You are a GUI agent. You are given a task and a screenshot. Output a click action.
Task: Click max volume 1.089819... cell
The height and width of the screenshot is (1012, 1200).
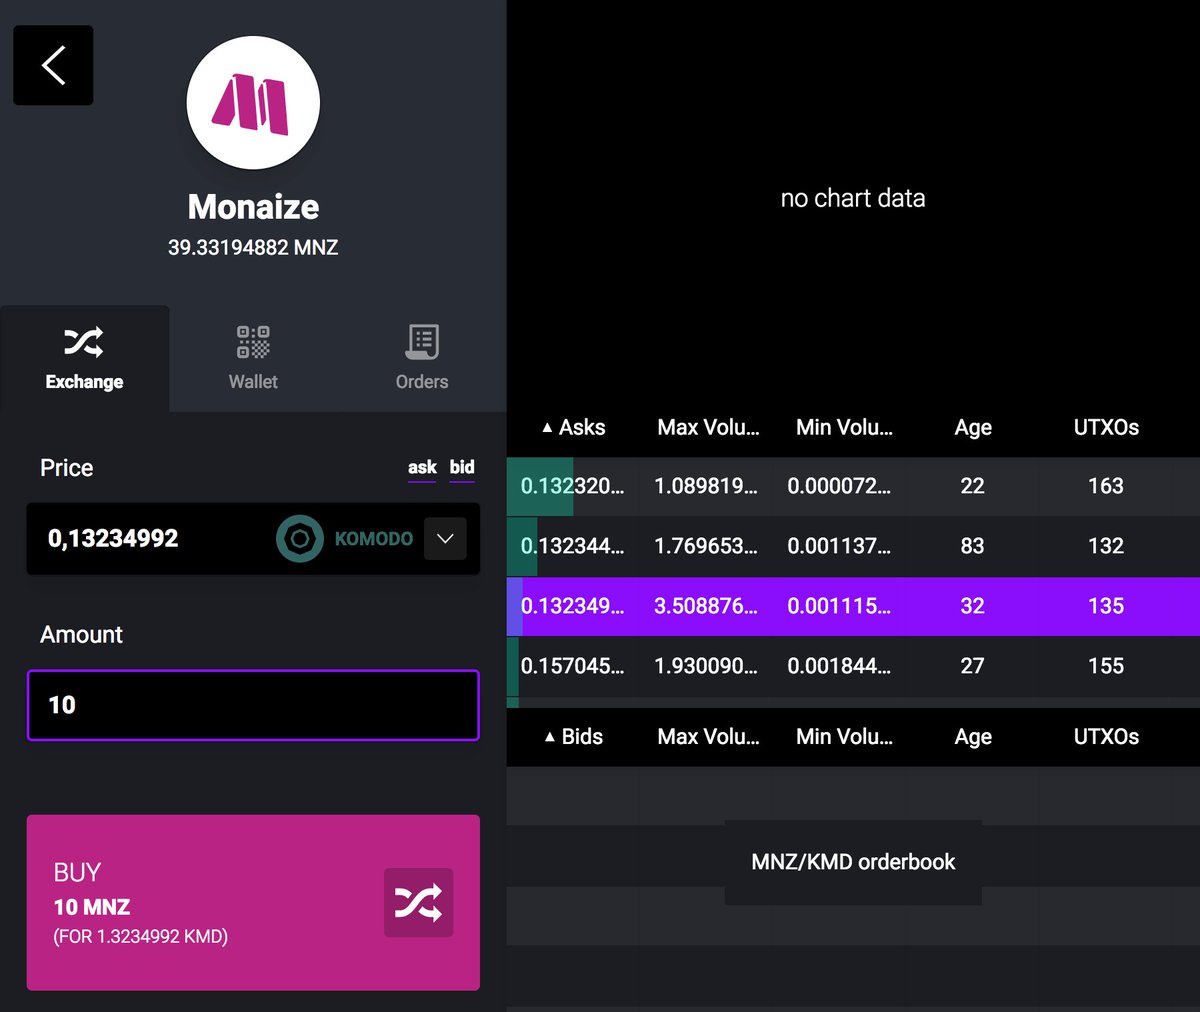pyautogui.click(x=706, y=486)
